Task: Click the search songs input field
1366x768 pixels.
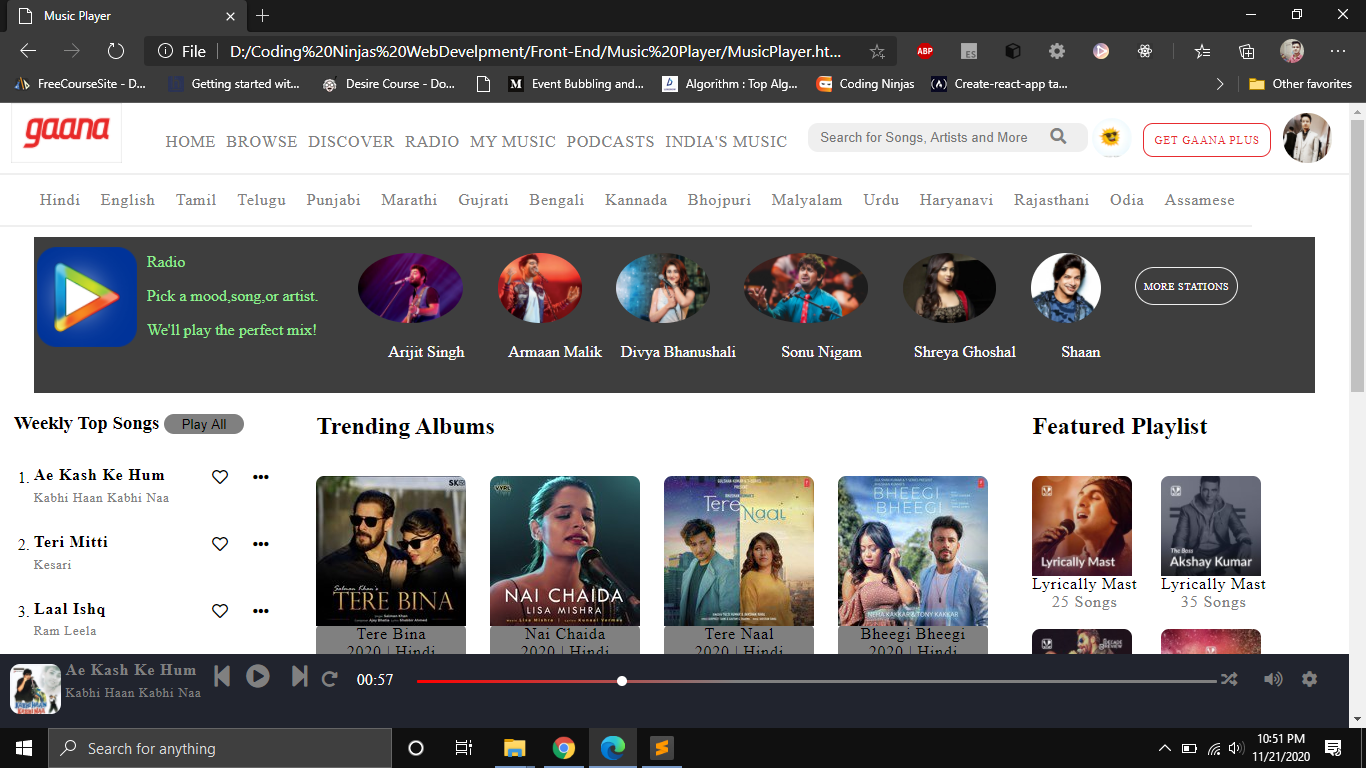Action: (947, 137)
